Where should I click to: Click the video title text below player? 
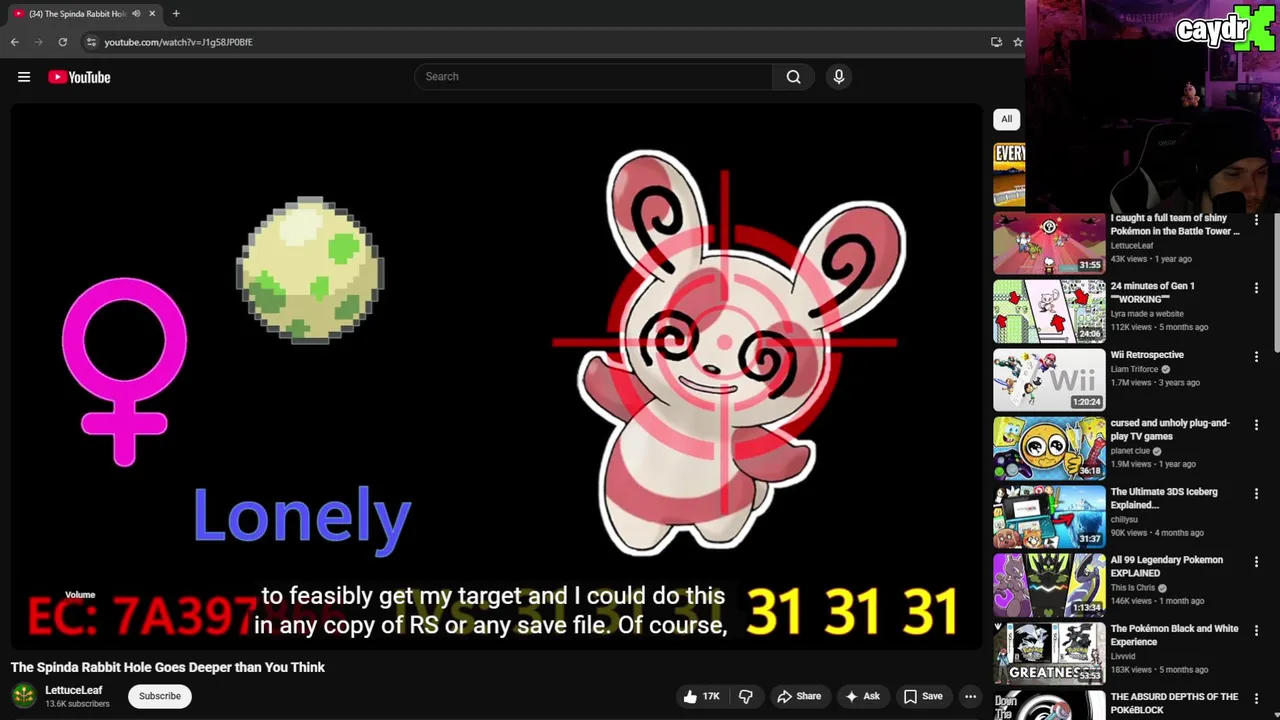pos(168,667)
